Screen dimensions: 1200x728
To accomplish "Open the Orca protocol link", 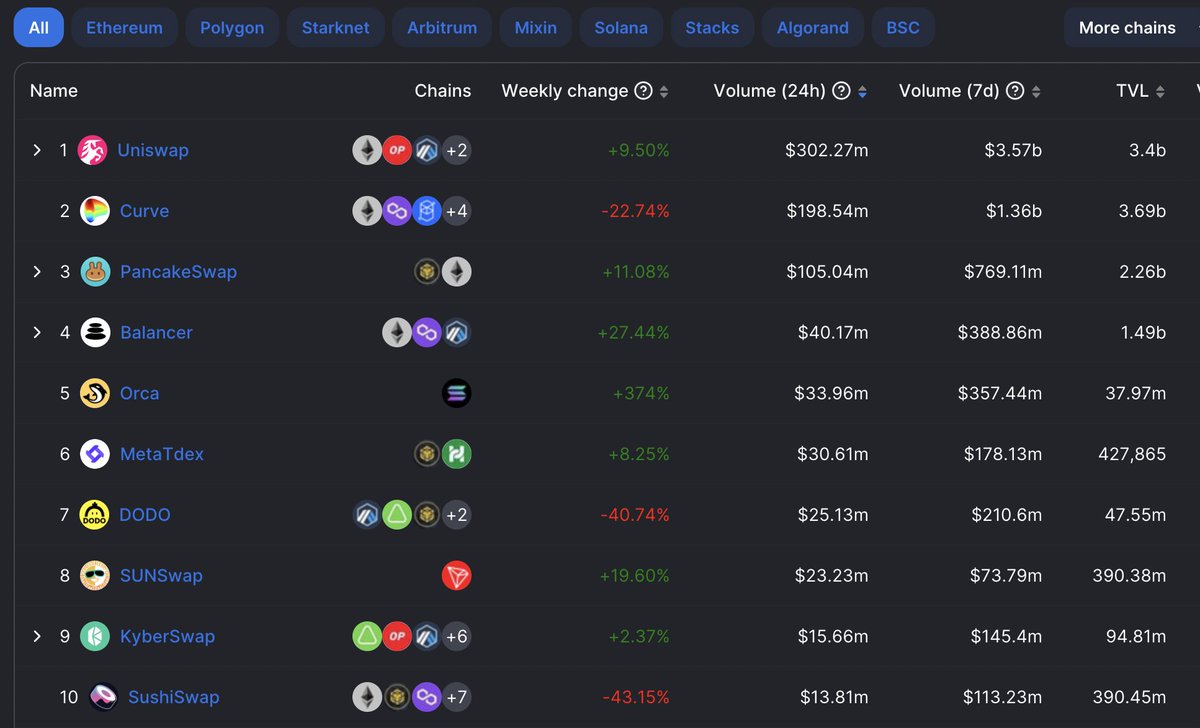I will coord(139,393).
